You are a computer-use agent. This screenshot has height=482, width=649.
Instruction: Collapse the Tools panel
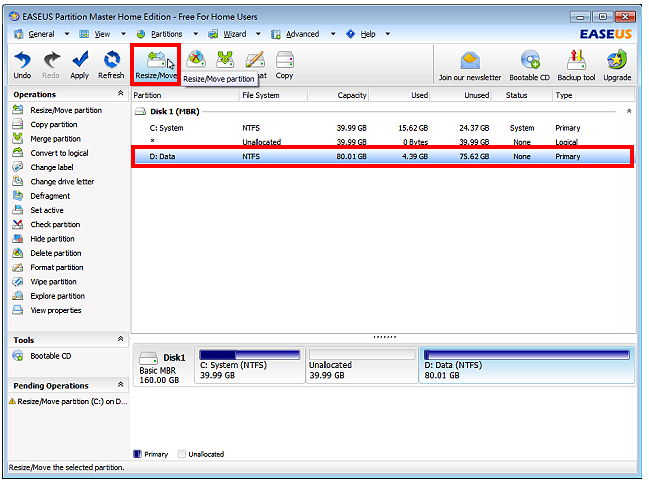tap(120, 339)
